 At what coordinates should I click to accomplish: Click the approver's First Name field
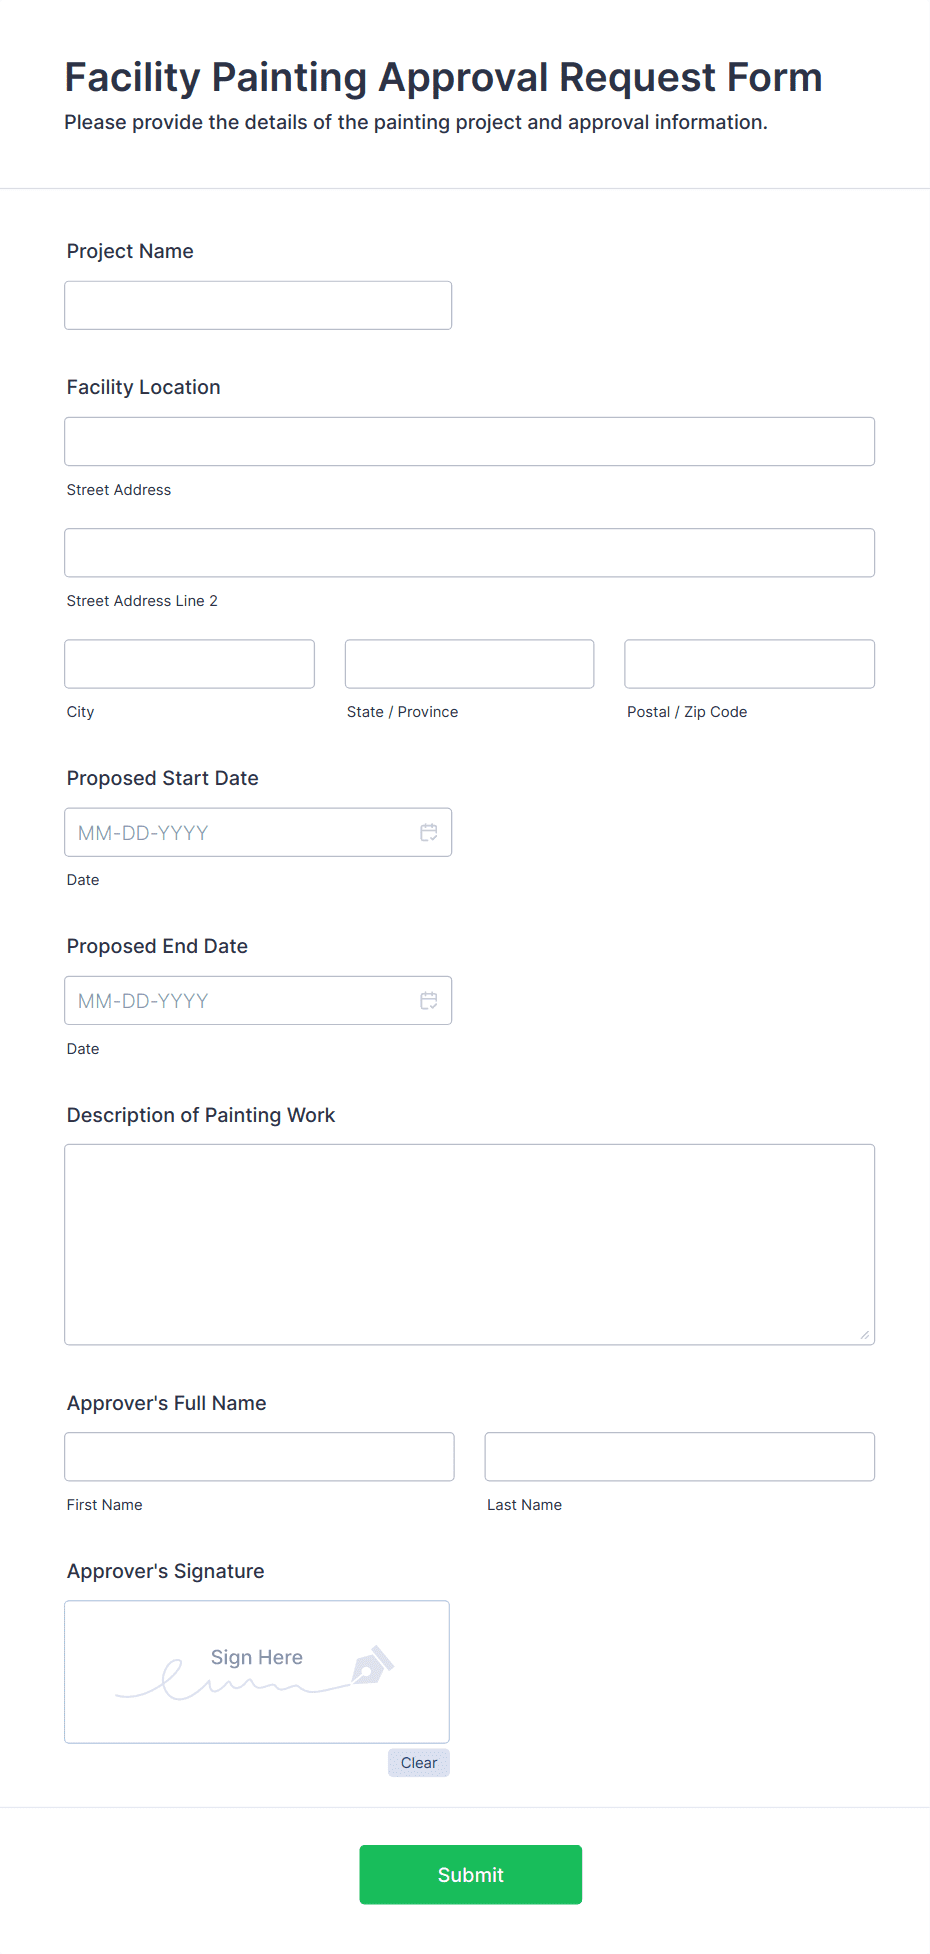point(259,1456)
